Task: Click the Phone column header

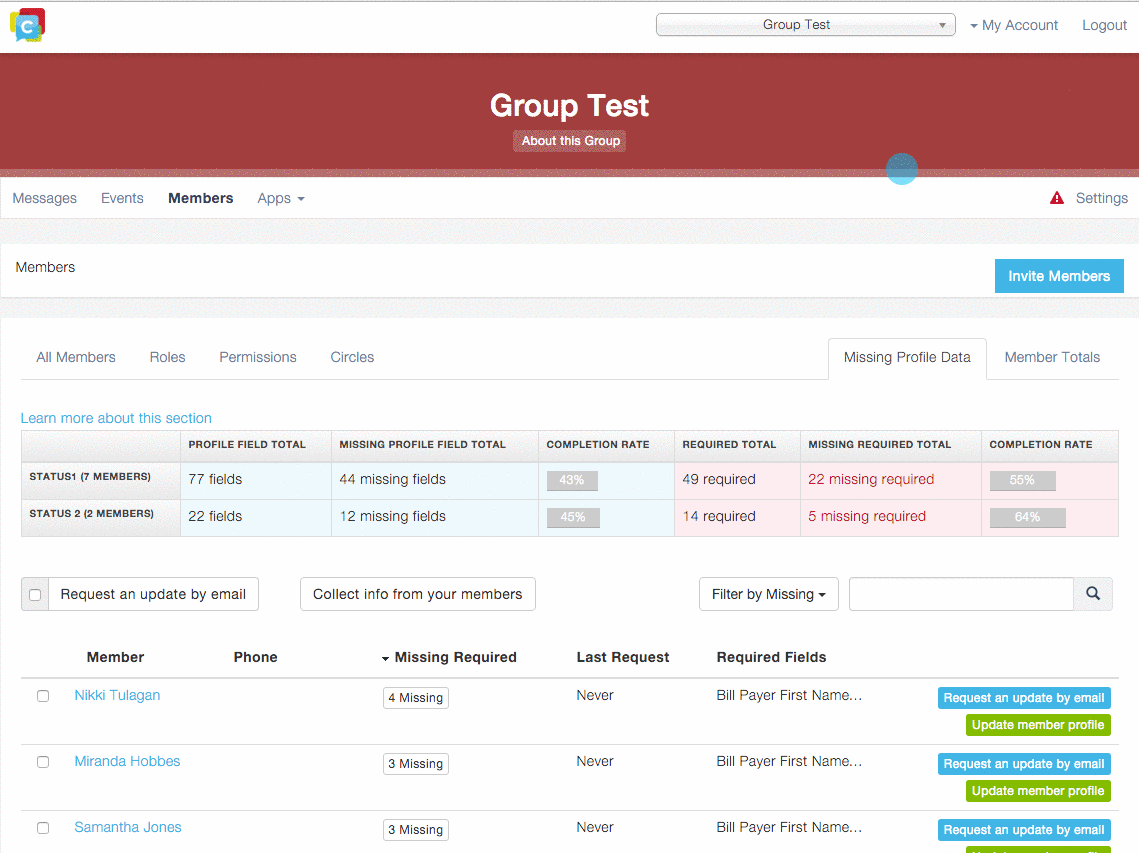Action: coord(256,658)
